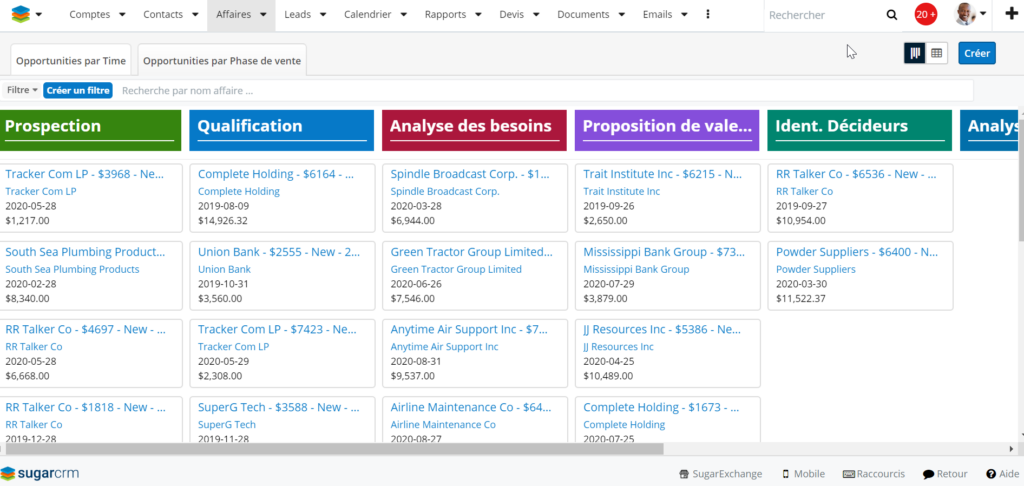
Task: Open the user profile avatar menu
Action: click(970, 14)
